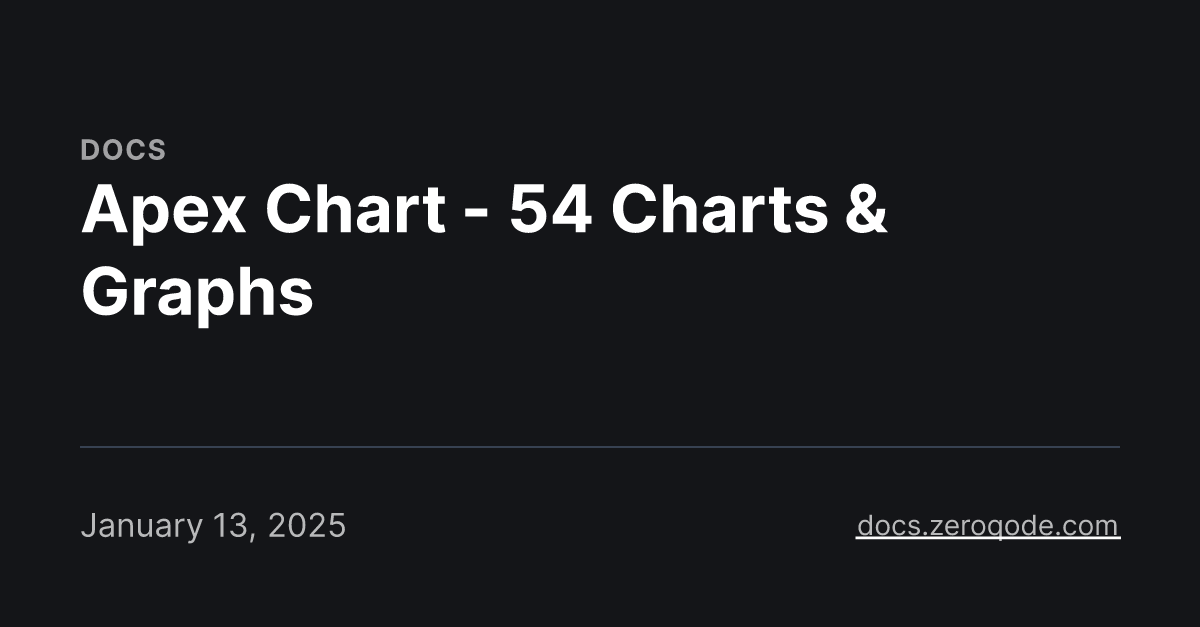Click the capital G in Graphs

click(x=102, y=293)
